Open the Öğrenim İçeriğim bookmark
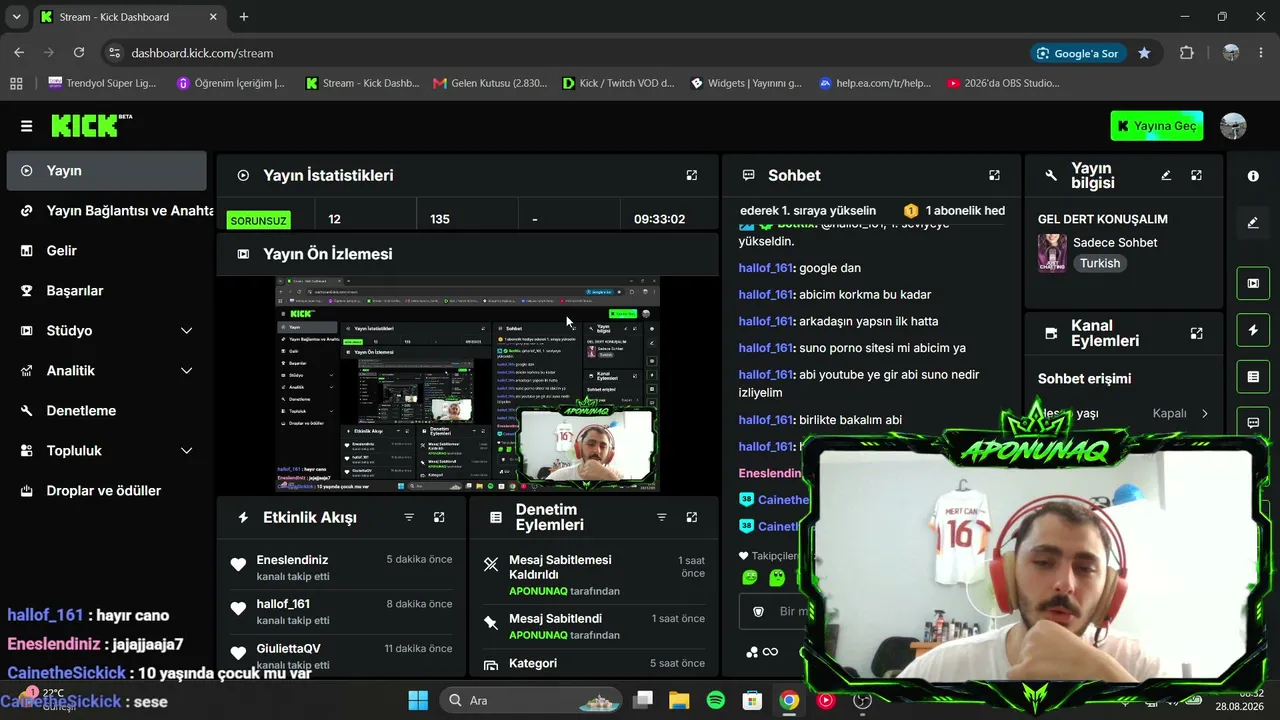 [x=231, y=84]
